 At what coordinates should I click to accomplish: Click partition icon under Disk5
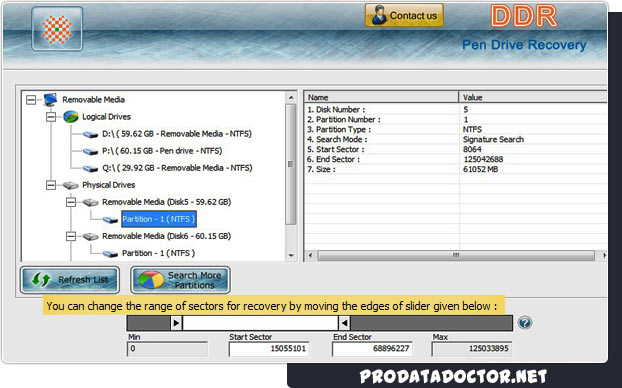tap(110, 219)
